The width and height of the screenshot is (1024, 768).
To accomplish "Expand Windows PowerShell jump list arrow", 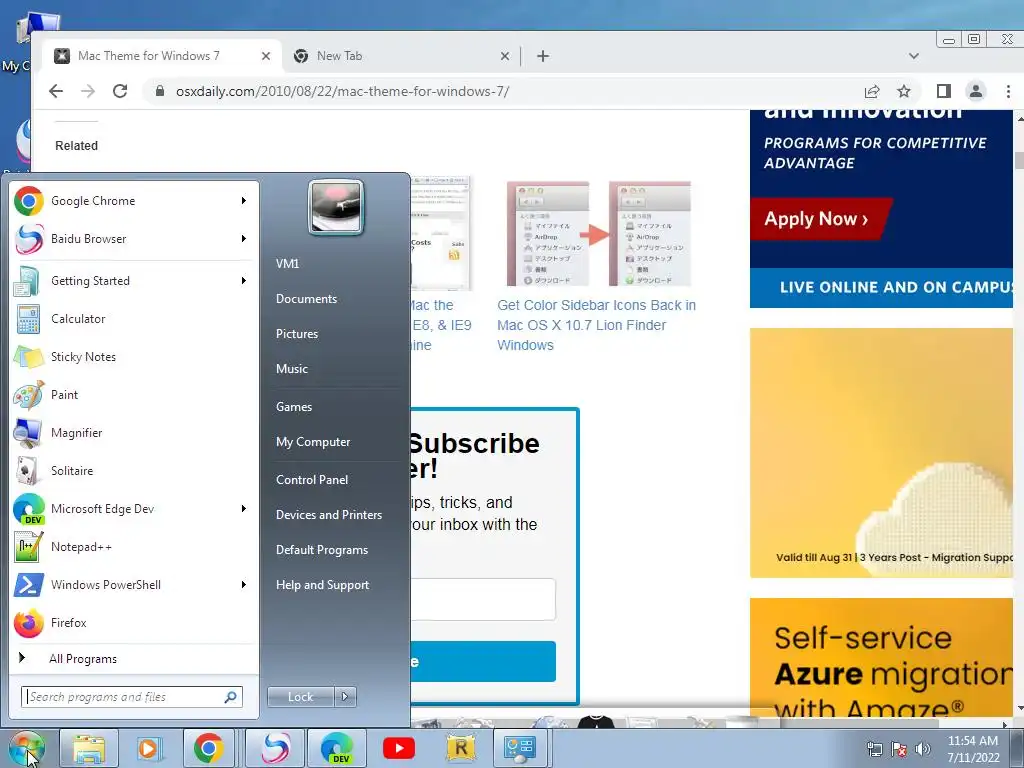I will [244, 584].
